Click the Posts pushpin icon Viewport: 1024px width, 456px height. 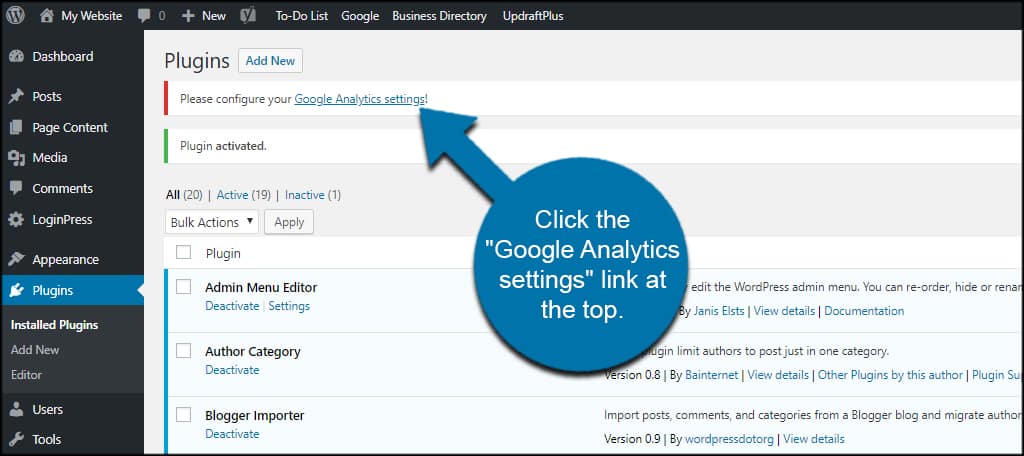[16, 97]
